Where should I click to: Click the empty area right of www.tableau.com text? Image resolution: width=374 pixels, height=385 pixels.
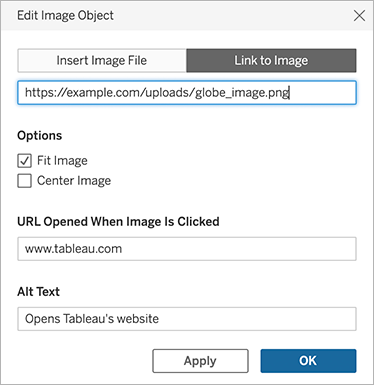click(x=238, y=249)
